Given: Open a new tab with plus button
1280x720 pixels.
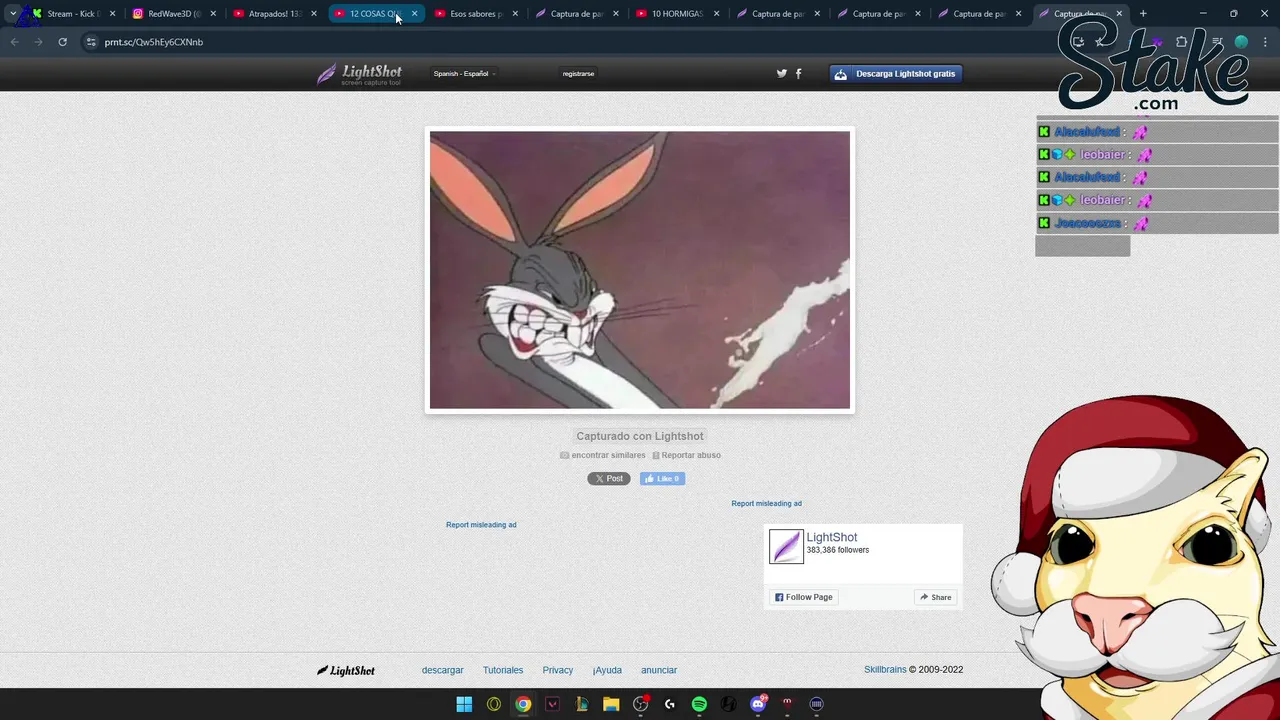Looking at the screenshot, I should [x=1143, y=14].
